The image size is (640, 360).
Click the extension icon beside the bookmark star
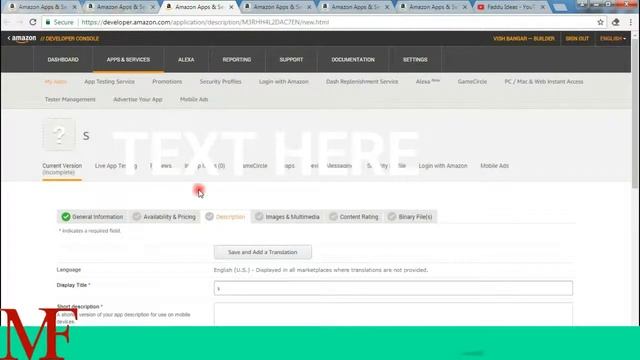[x=616, y=22]
